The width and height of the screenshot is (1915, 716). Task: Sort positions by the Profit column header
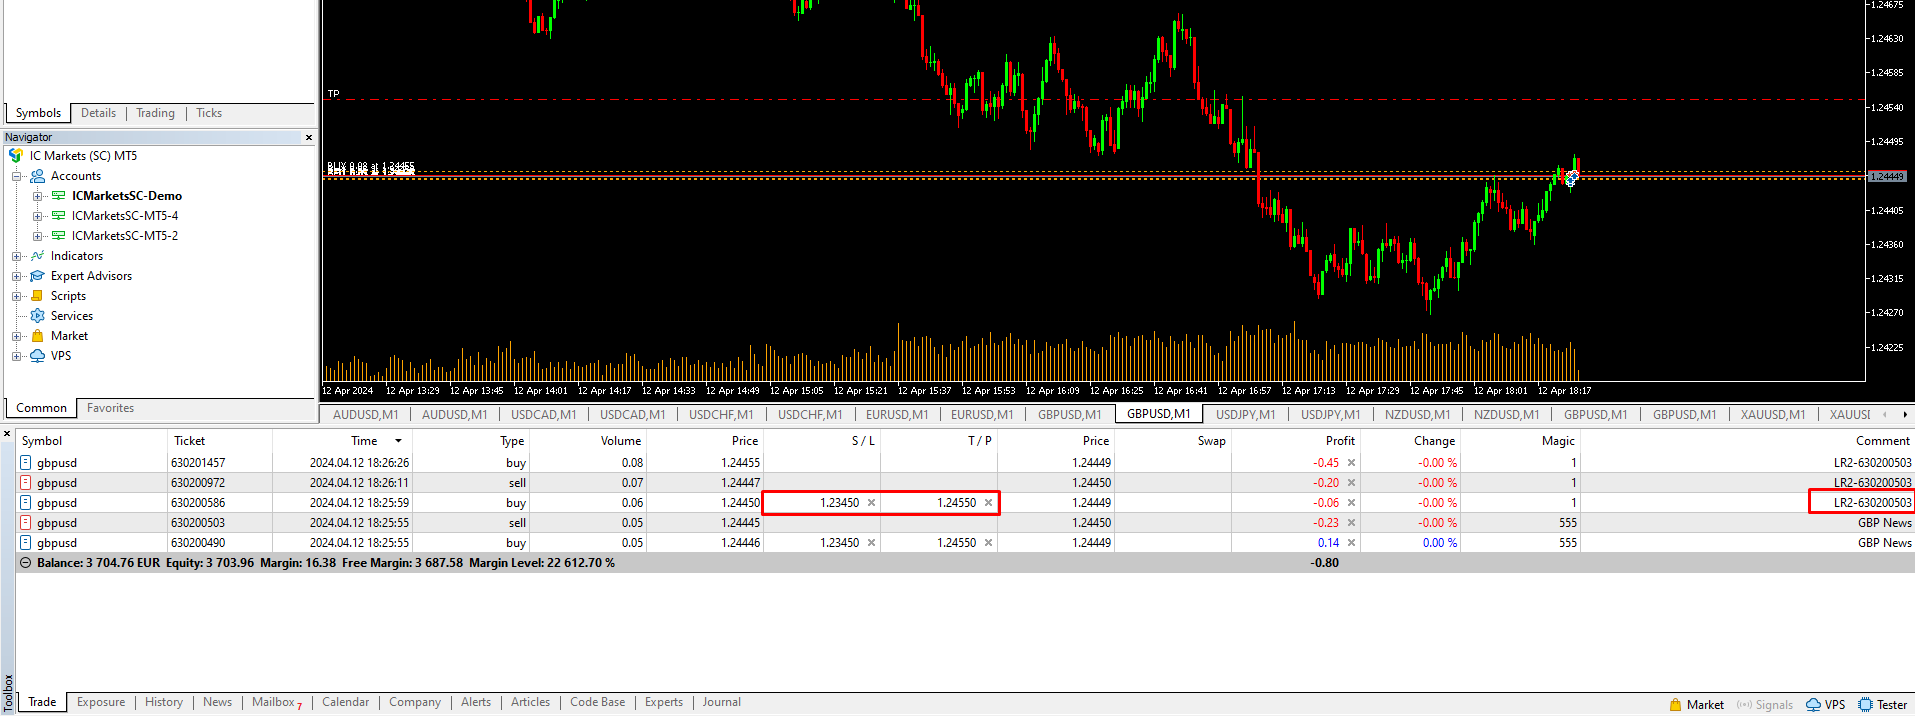click(x=1340, y=441)
